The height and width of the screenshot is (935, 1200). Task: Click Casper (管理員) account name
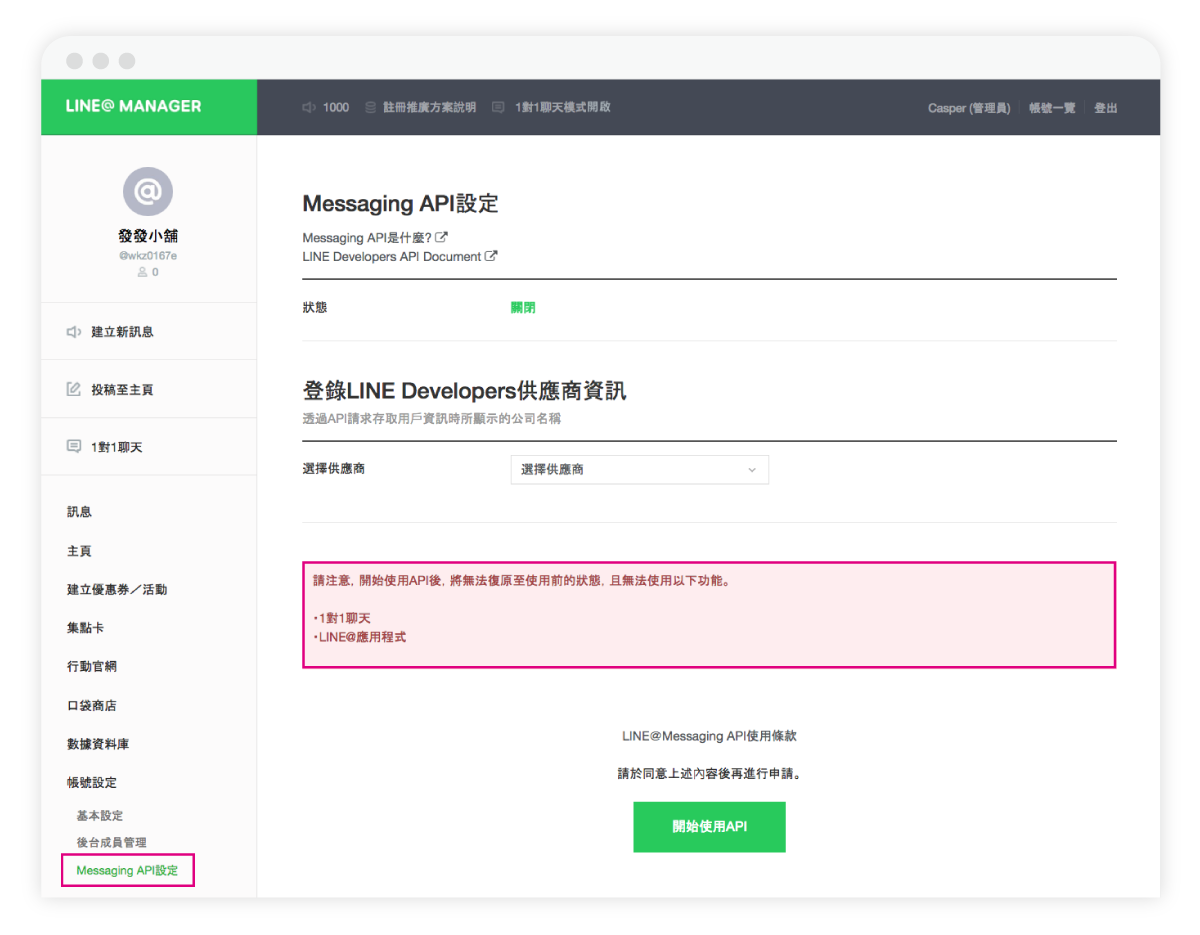[968, 108]
